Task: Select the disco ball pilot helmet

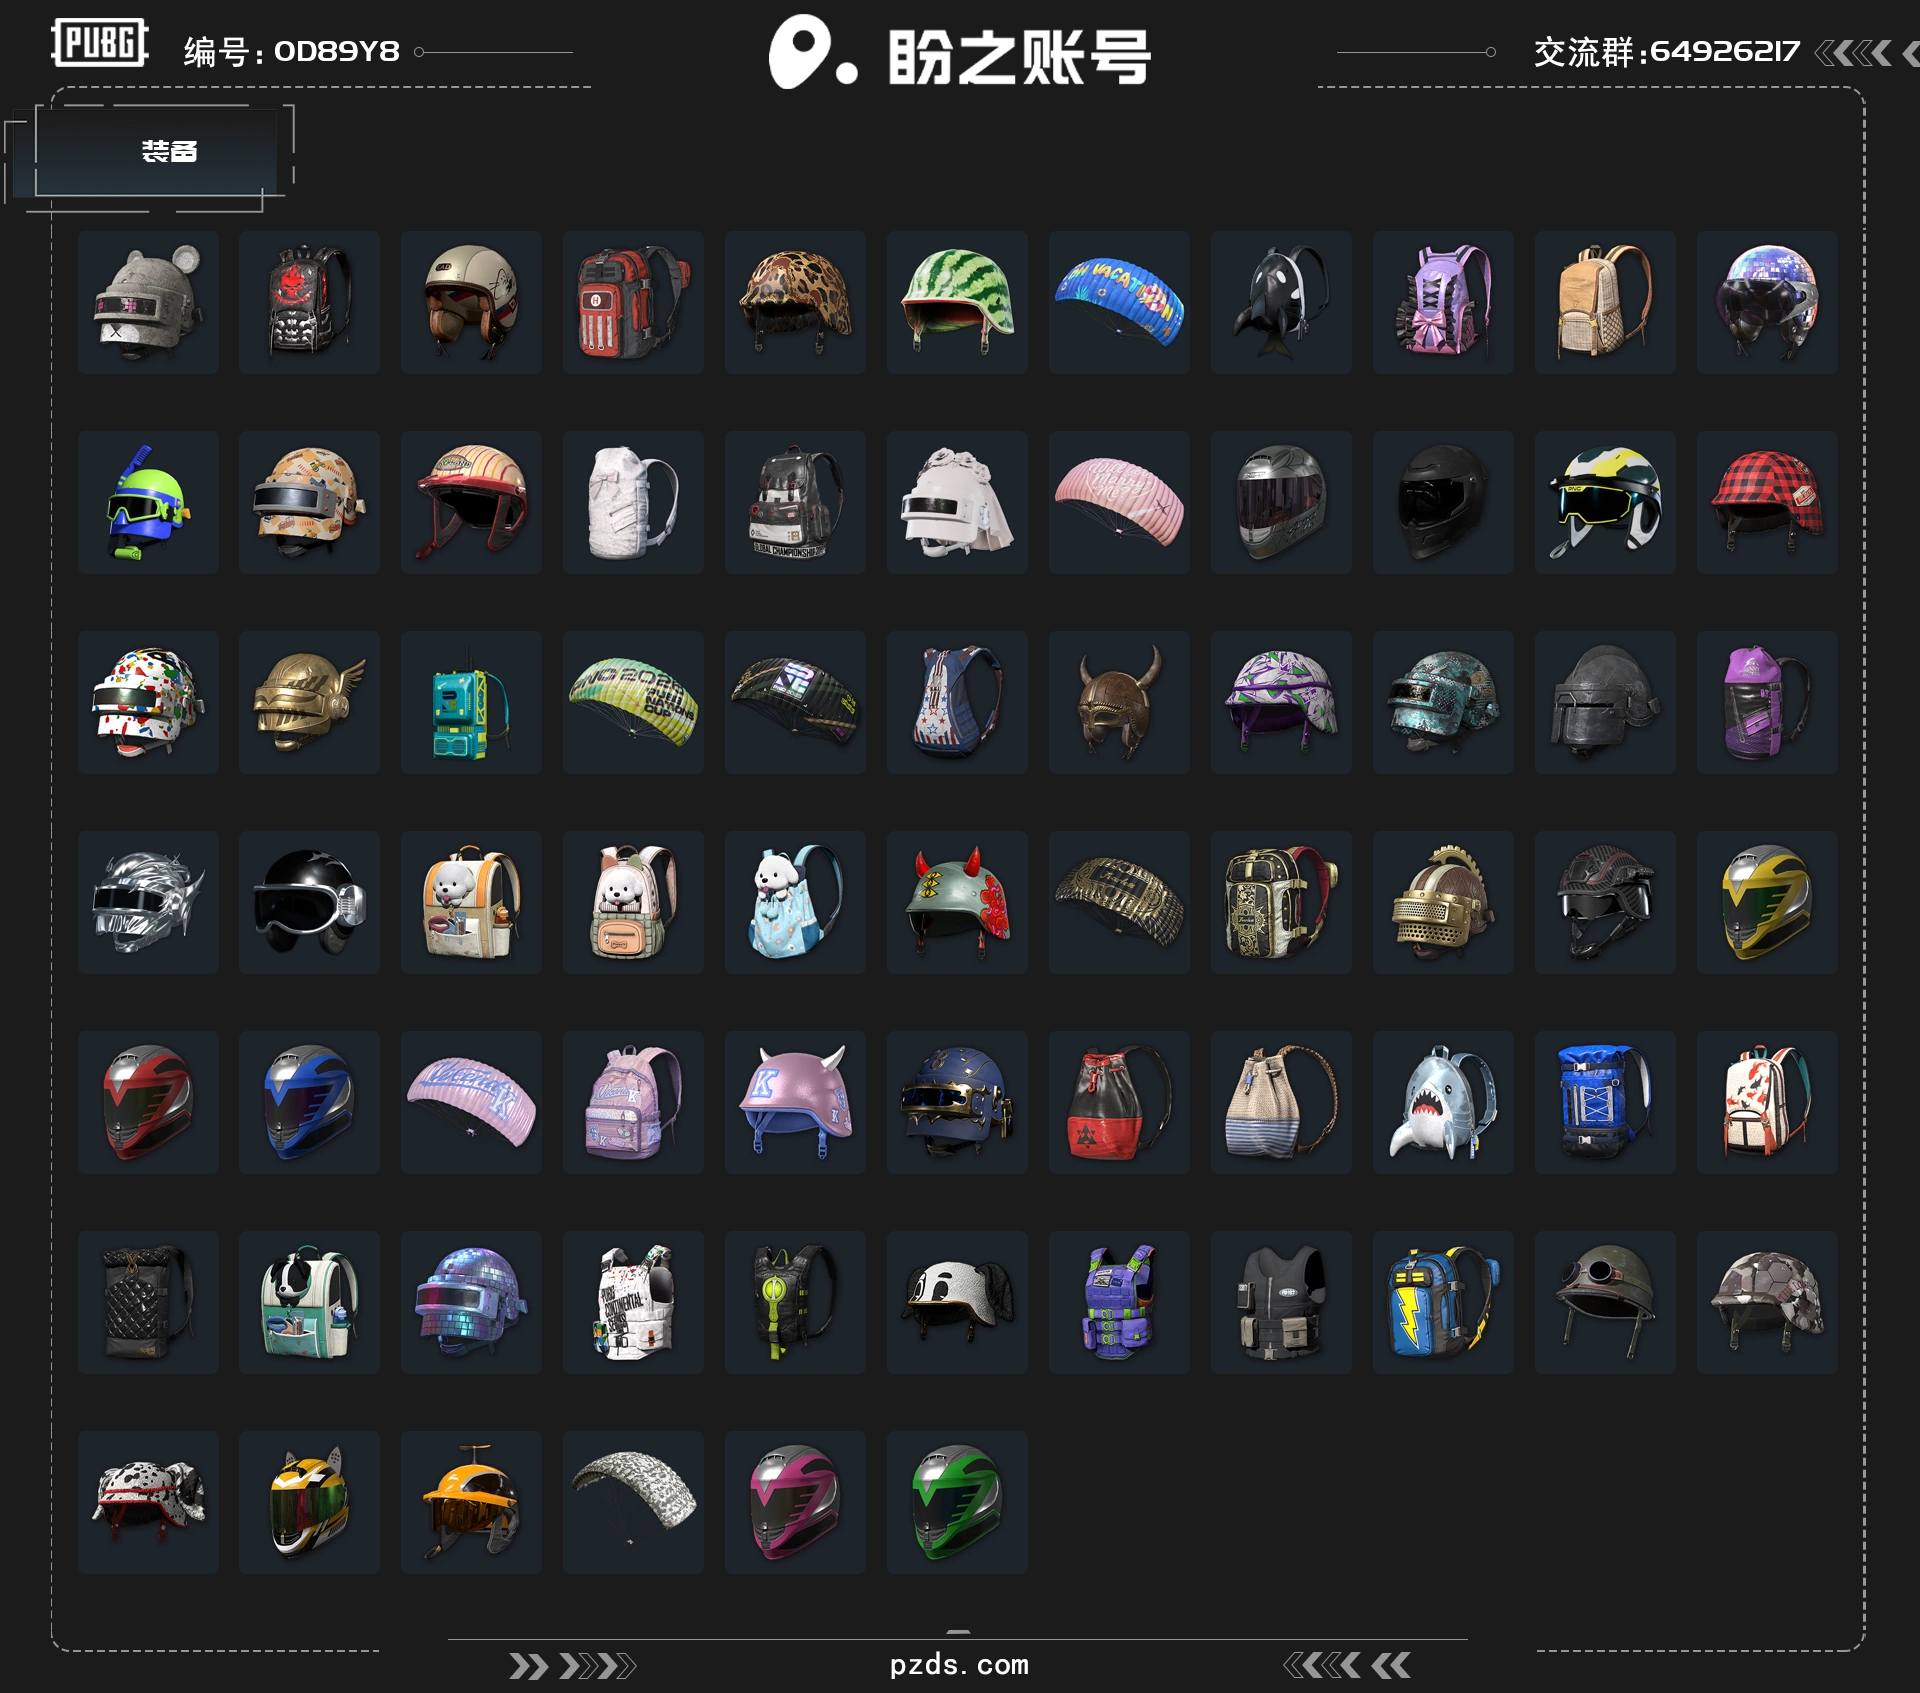Action: [1767, 302]
